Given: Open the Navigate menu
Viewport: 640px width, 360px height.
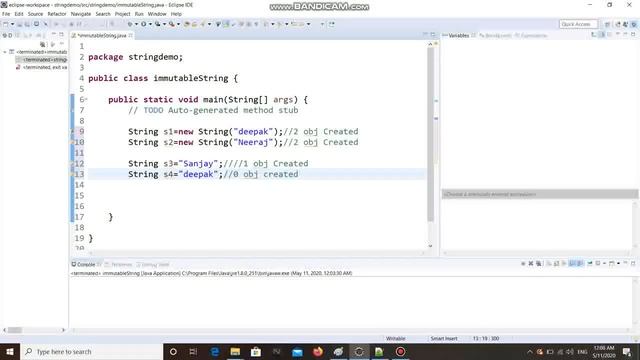Looking at the screenshot, I should pos(81,14).
